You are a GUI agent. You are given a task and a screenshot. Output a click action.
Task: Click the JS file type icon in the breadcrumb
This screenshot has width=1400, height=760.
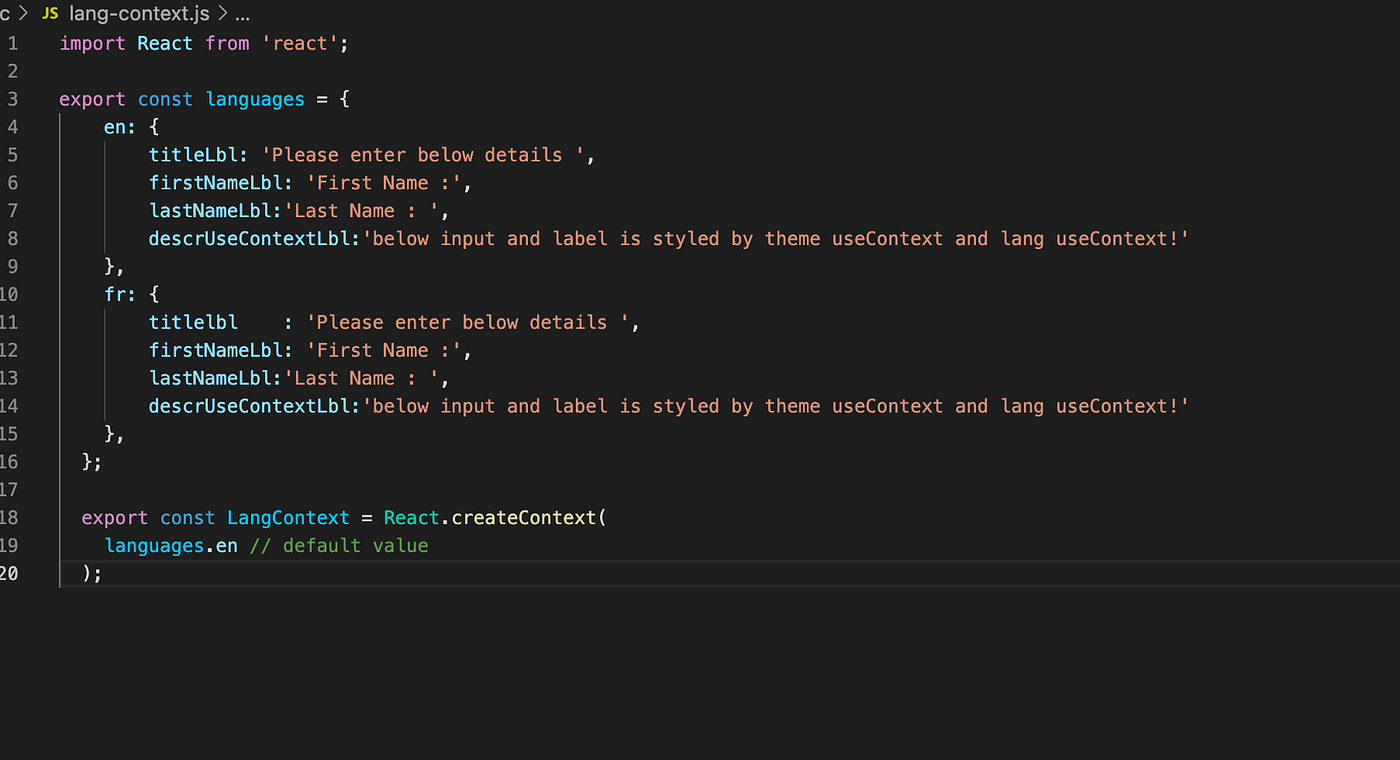coord(48,14)
